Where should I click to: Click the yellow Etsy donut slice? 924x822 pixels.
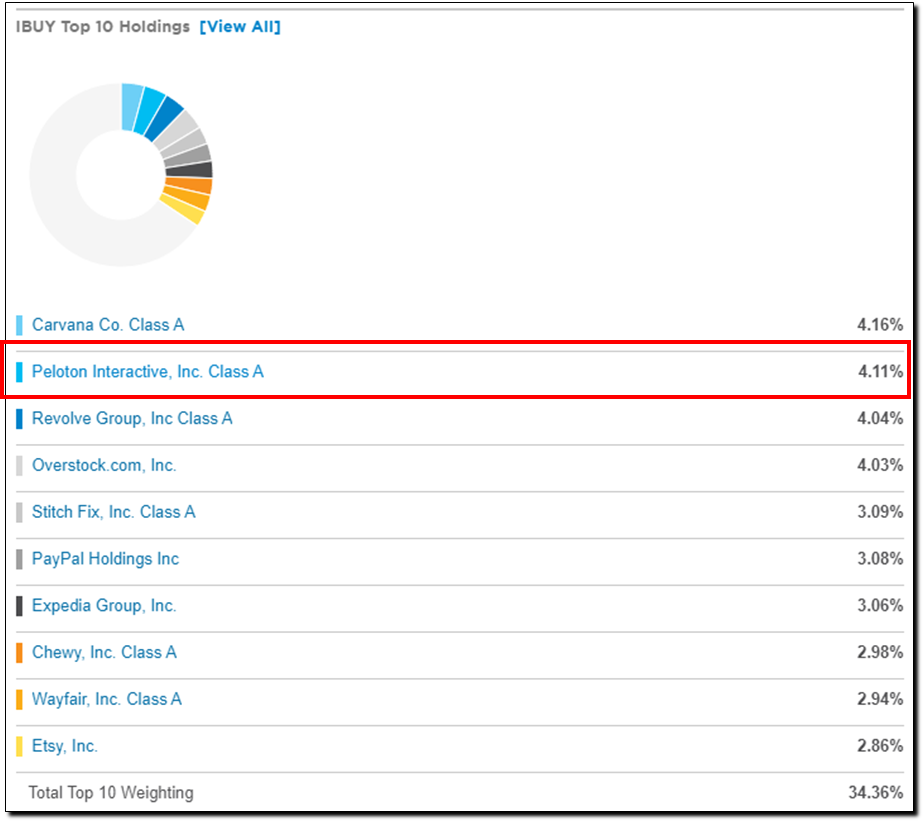(183, 209)
